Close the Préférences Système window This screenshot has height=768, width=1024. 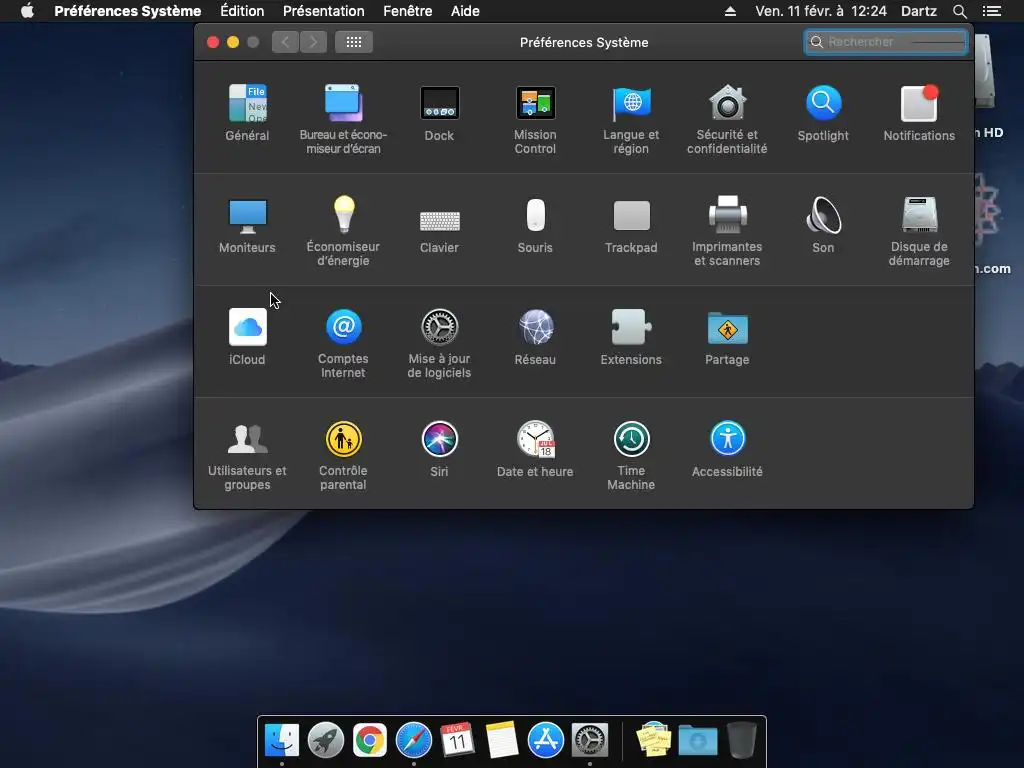click(x=213, y=42)
